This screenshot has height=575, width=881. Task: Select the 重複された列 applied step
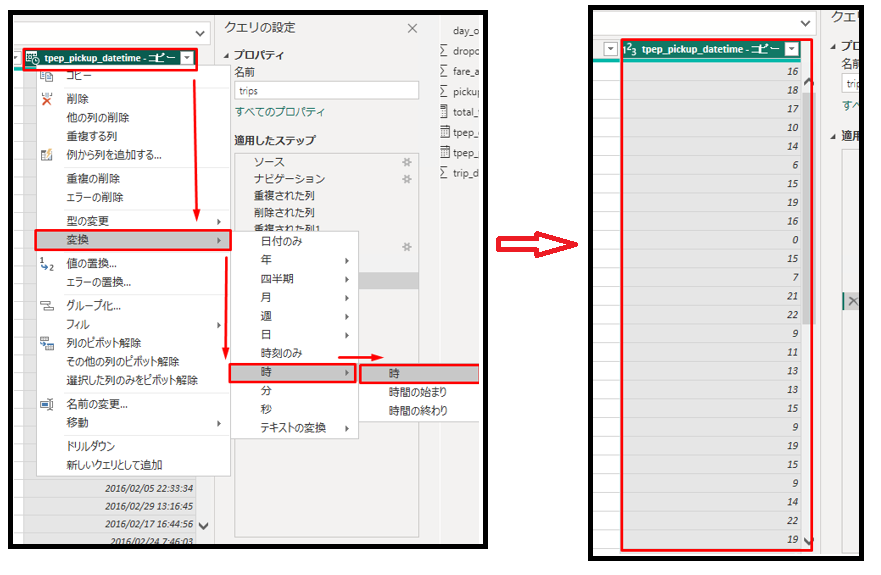point(284,196)
